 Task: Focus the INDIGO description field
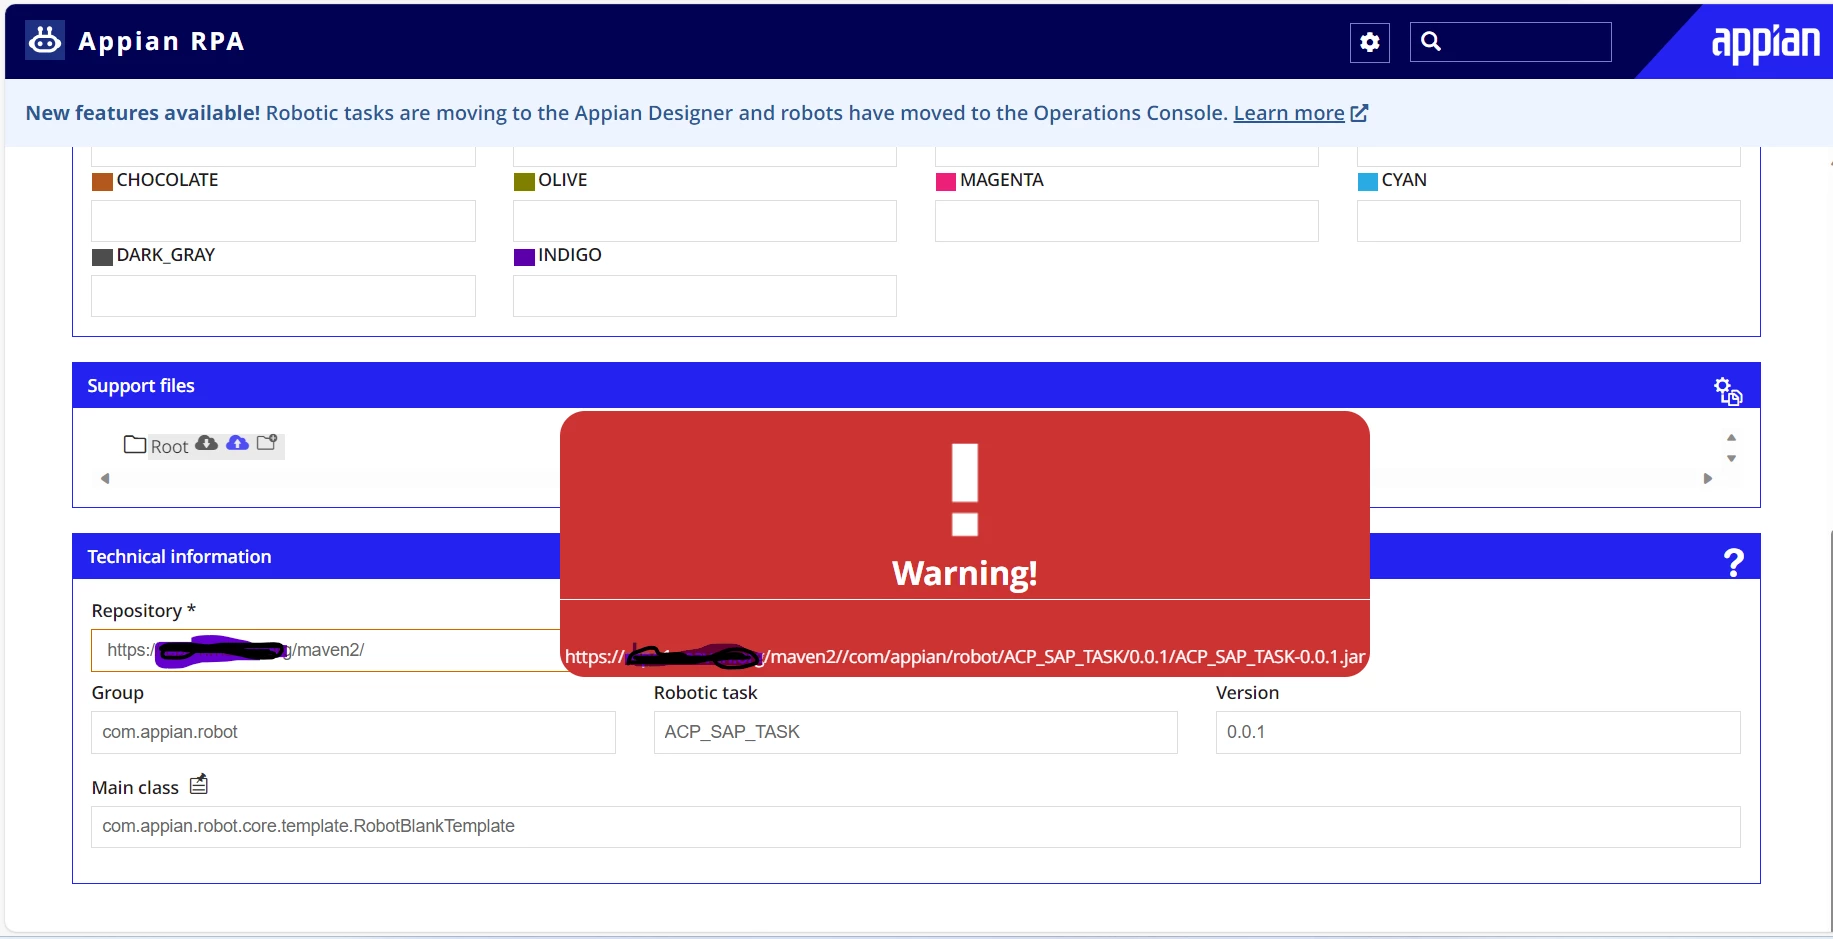705,296
